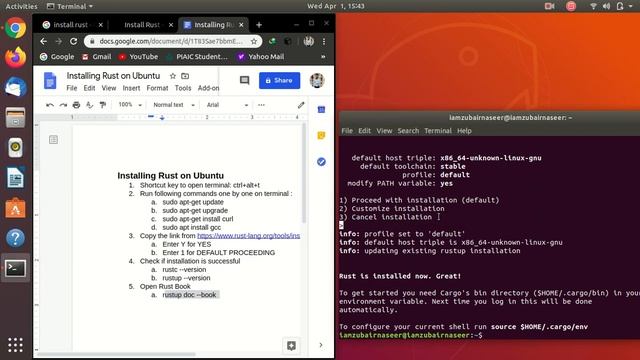This screenshot has height=360, width=640.
Task: Open the Calendar side panel icon
Action: click(321, 109)
